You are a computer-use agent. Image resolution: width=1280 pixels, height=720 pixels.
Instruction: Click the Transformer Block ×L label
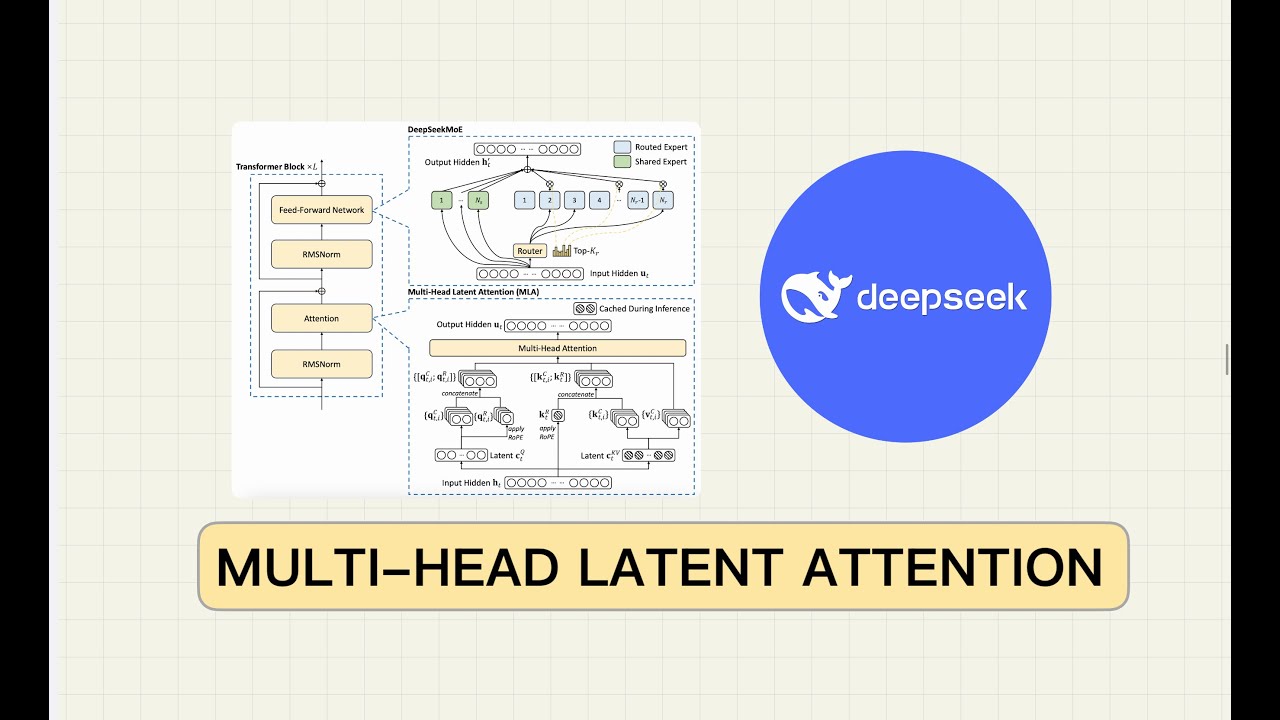coord(276,166)
